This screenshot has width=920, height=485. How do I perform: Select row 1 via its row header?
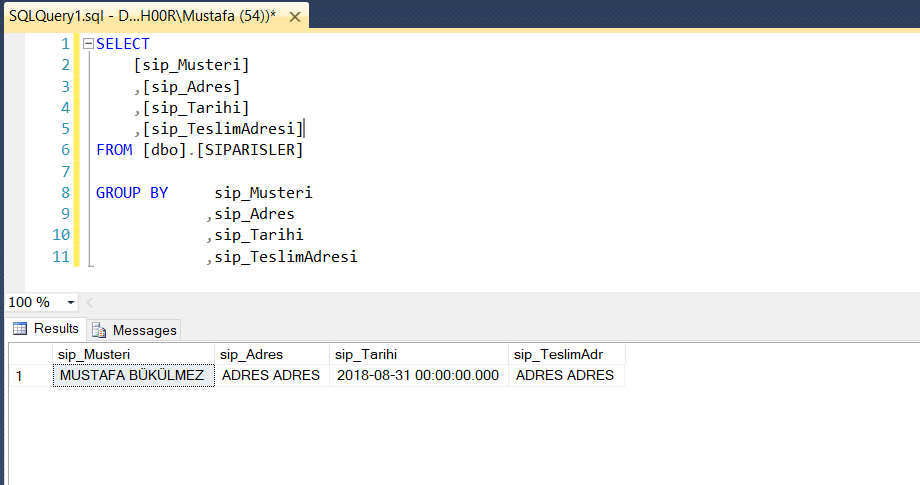tap(28, 376)
